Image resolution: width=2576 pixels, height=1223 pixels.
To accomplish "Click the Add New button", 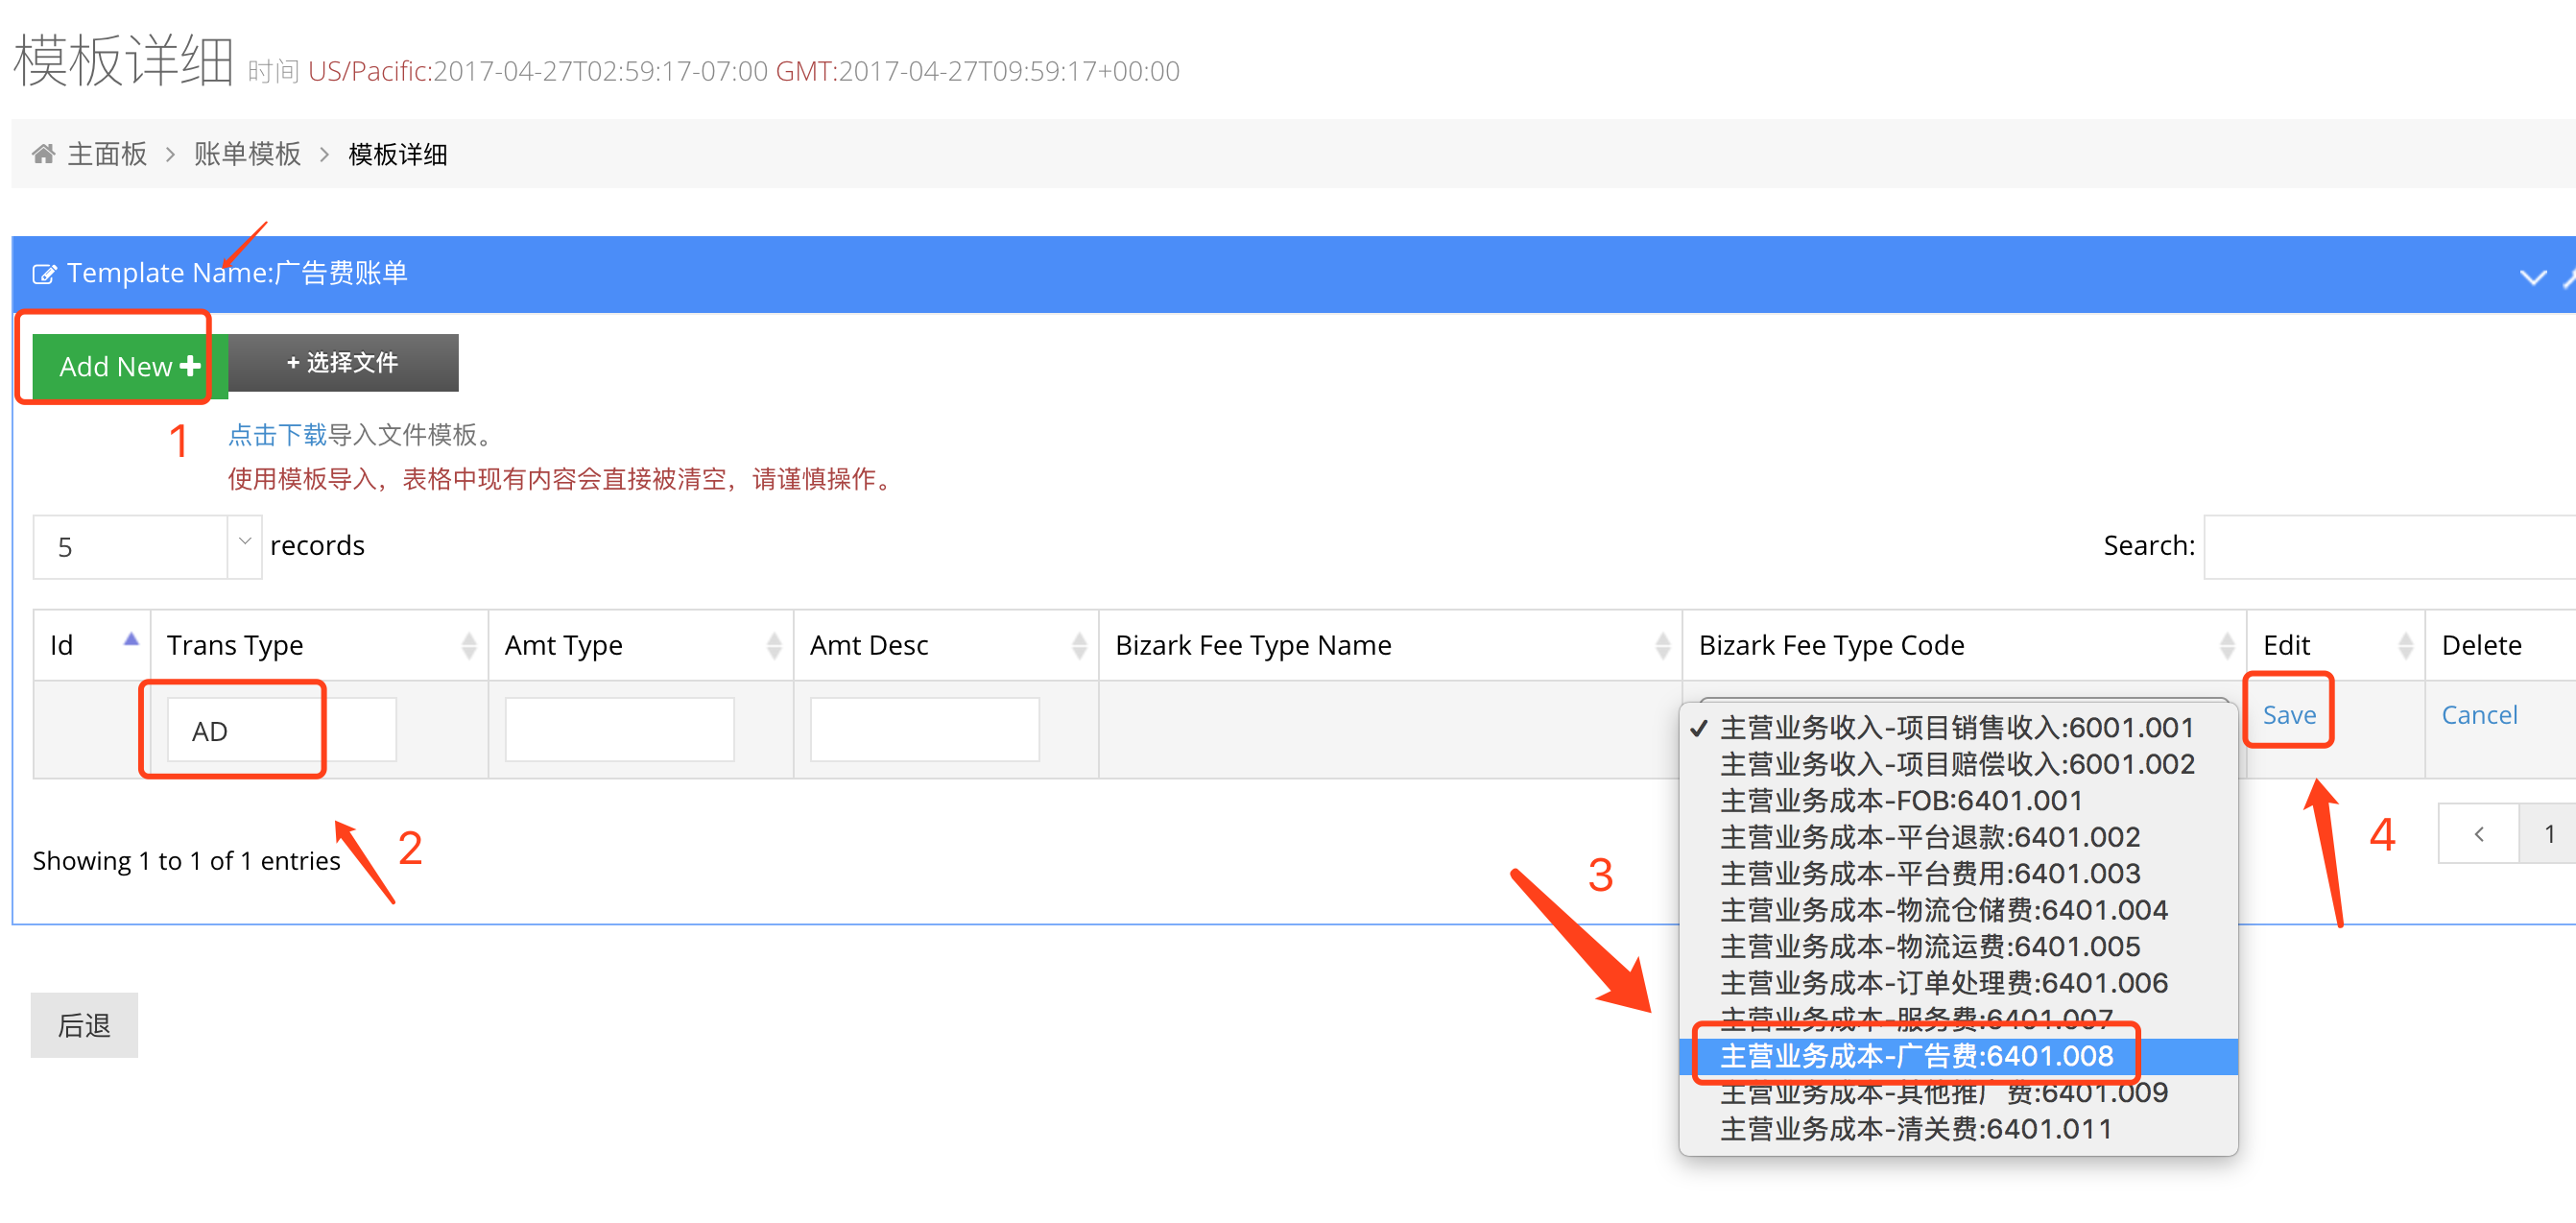I will (129, 366).
